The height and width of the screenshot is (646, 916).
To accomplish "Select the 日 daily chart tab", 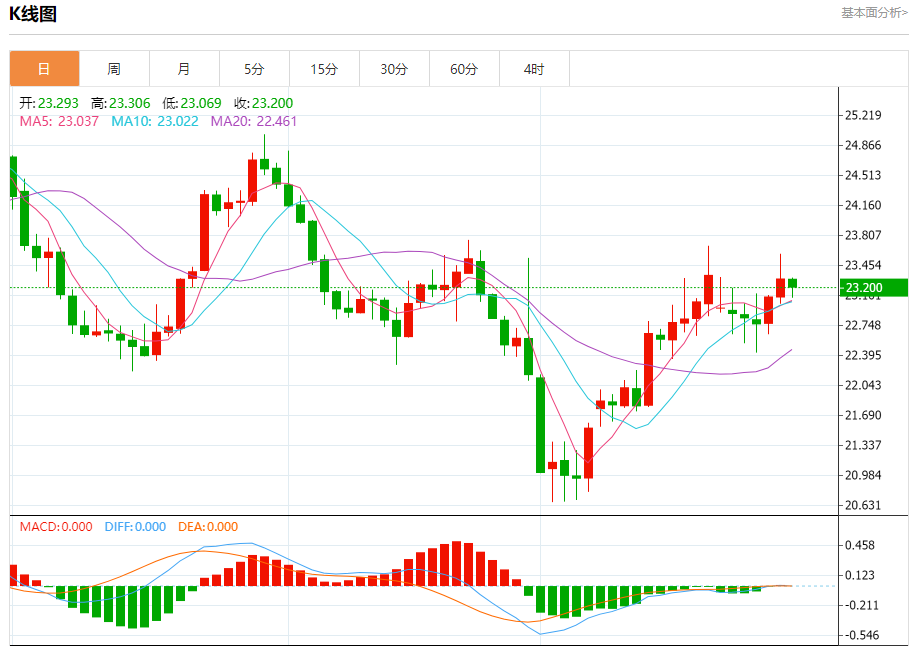I will 44,69.
